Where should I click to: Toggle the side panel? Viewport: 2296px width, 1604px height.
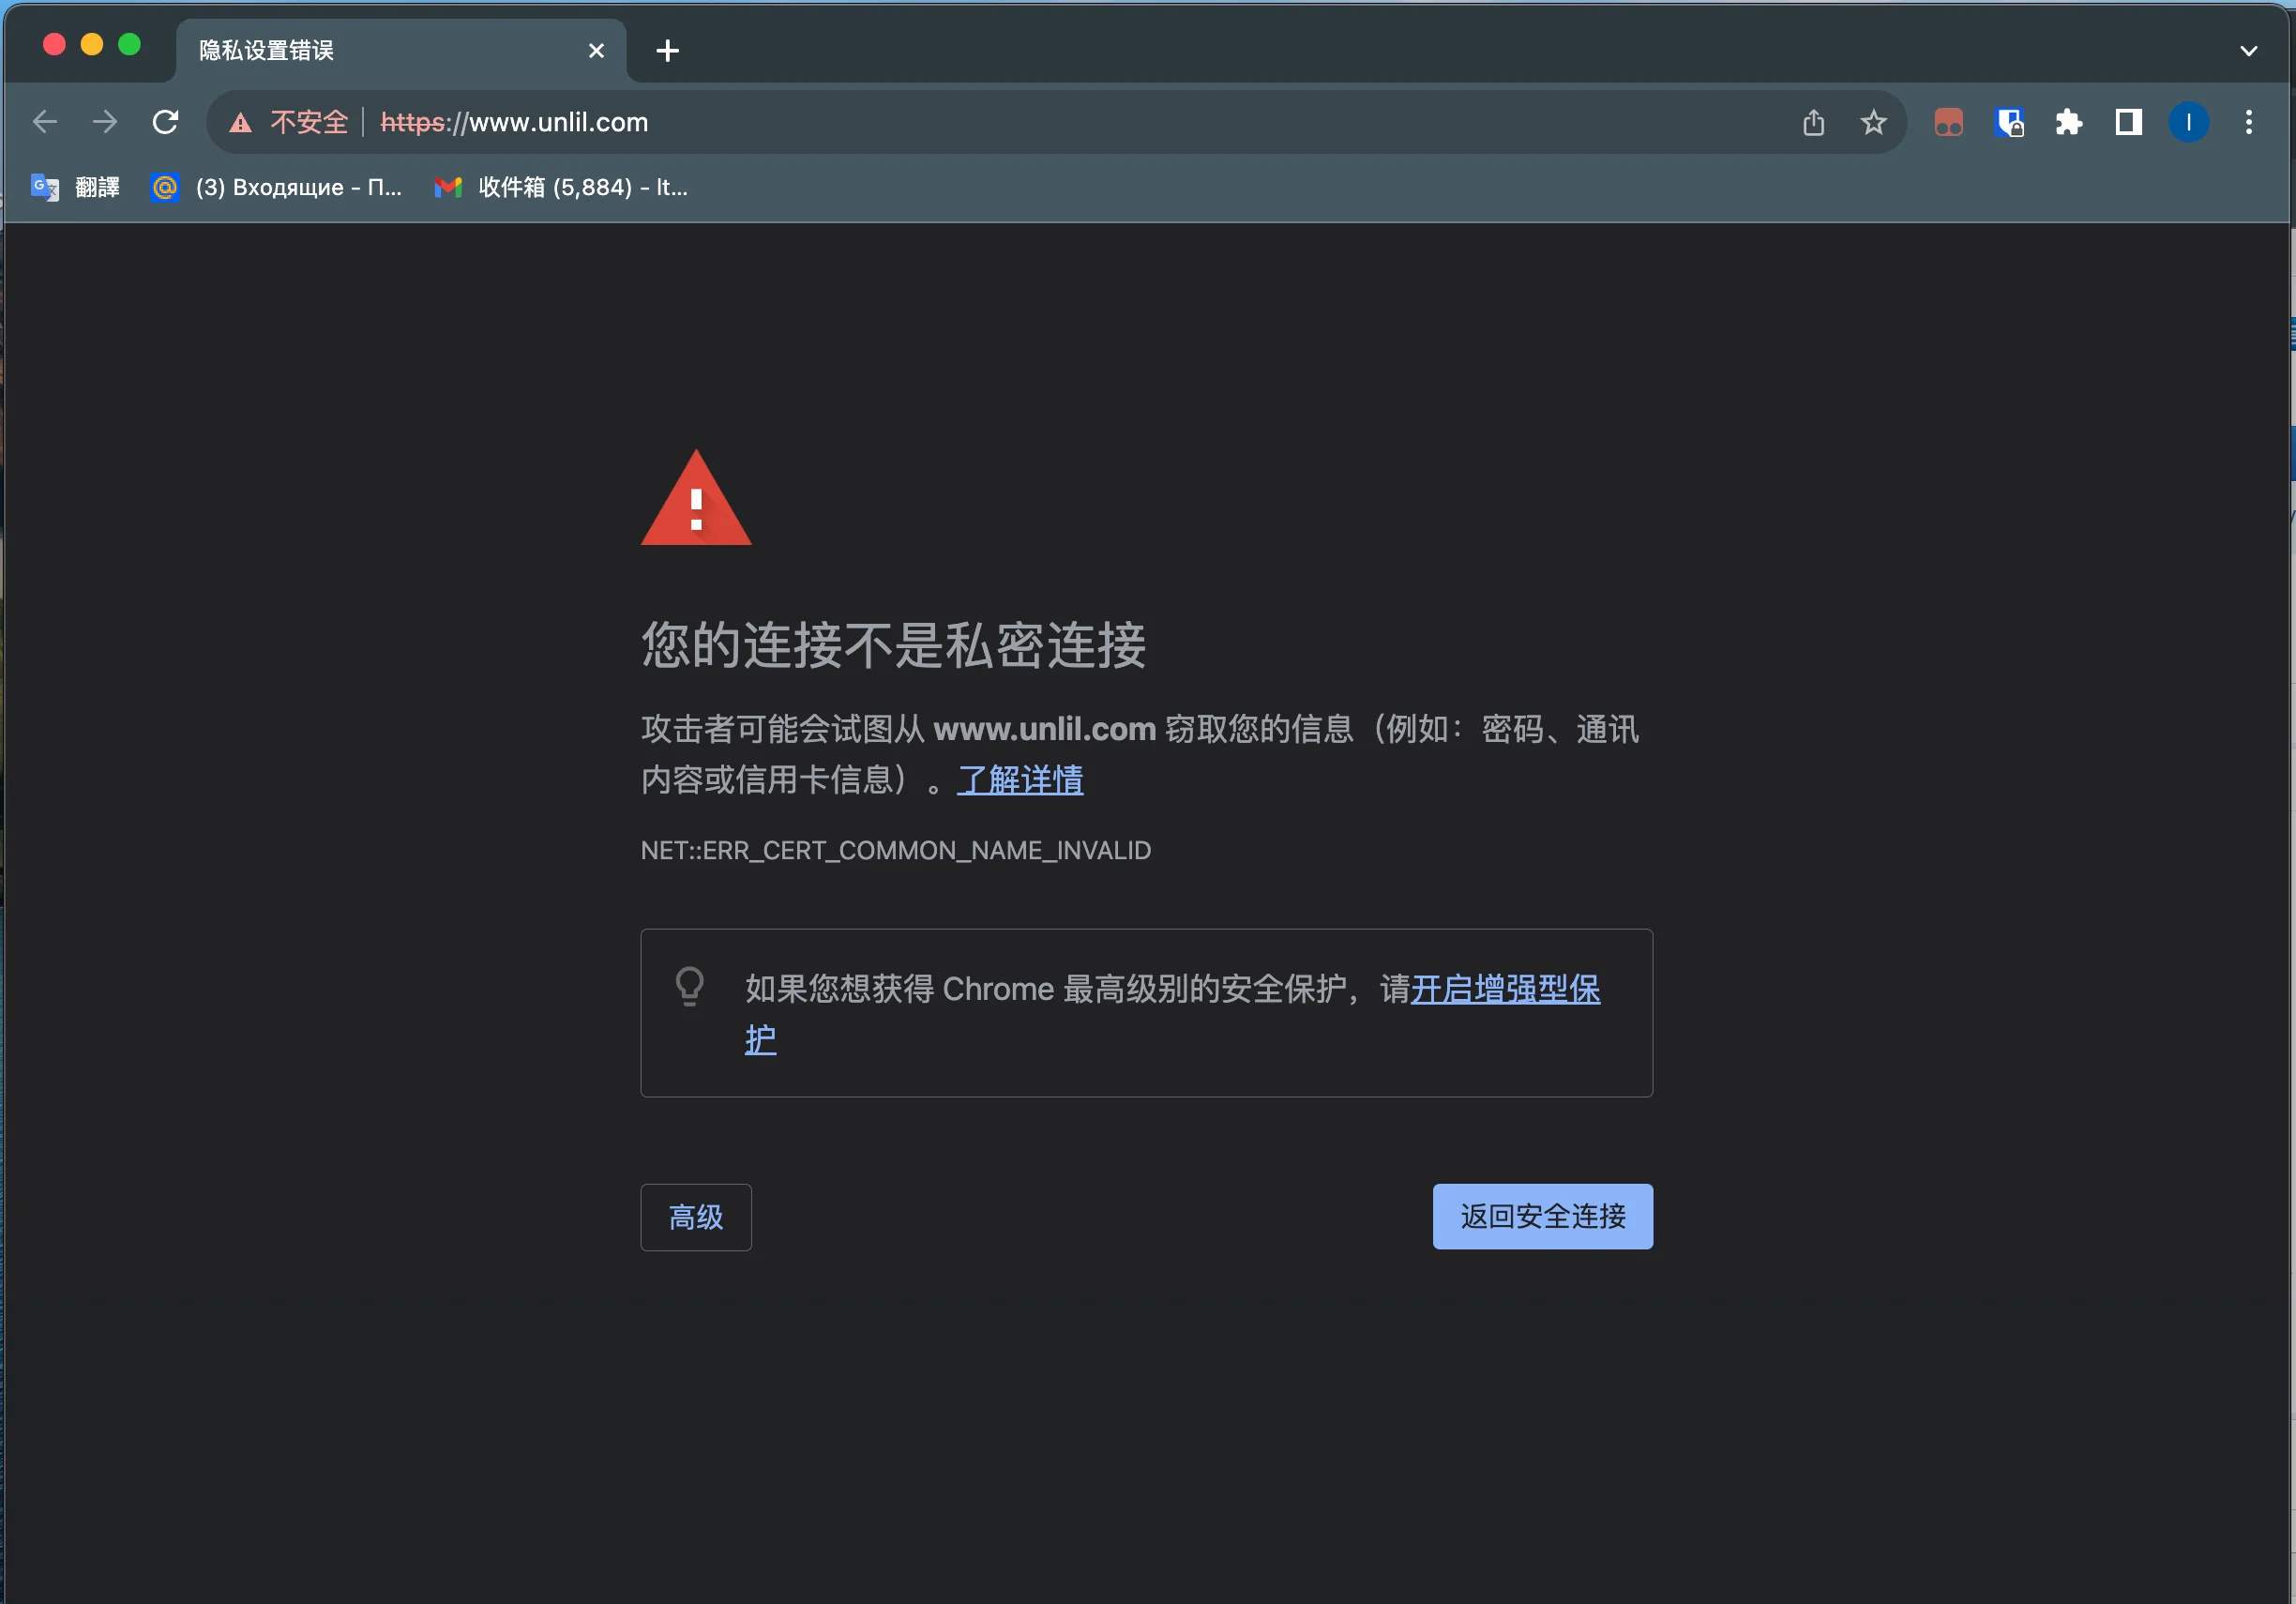(2128, 122)
